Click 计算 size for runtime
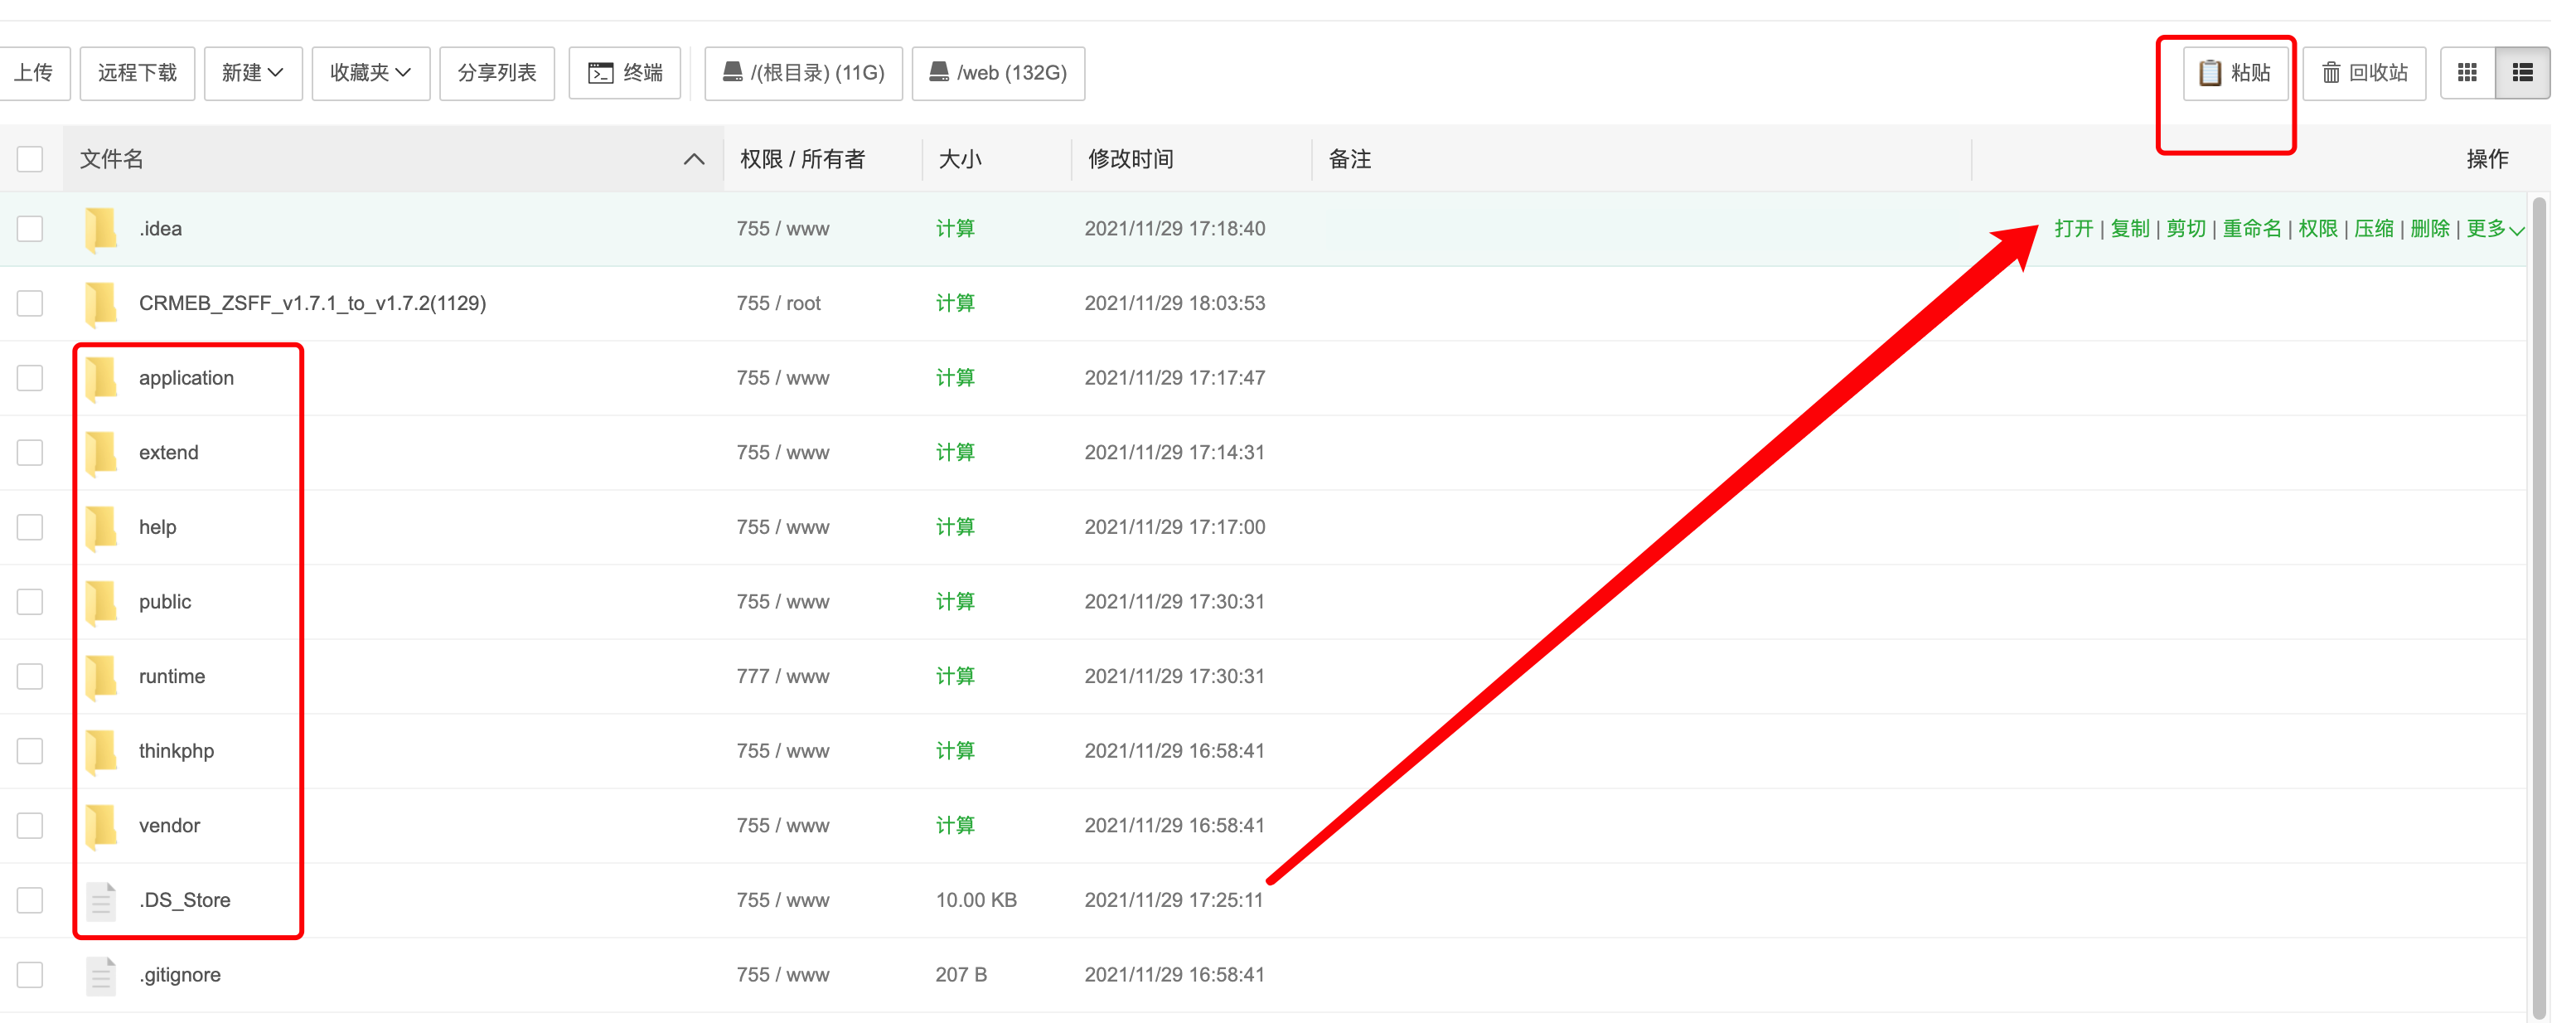 (955, 676)
